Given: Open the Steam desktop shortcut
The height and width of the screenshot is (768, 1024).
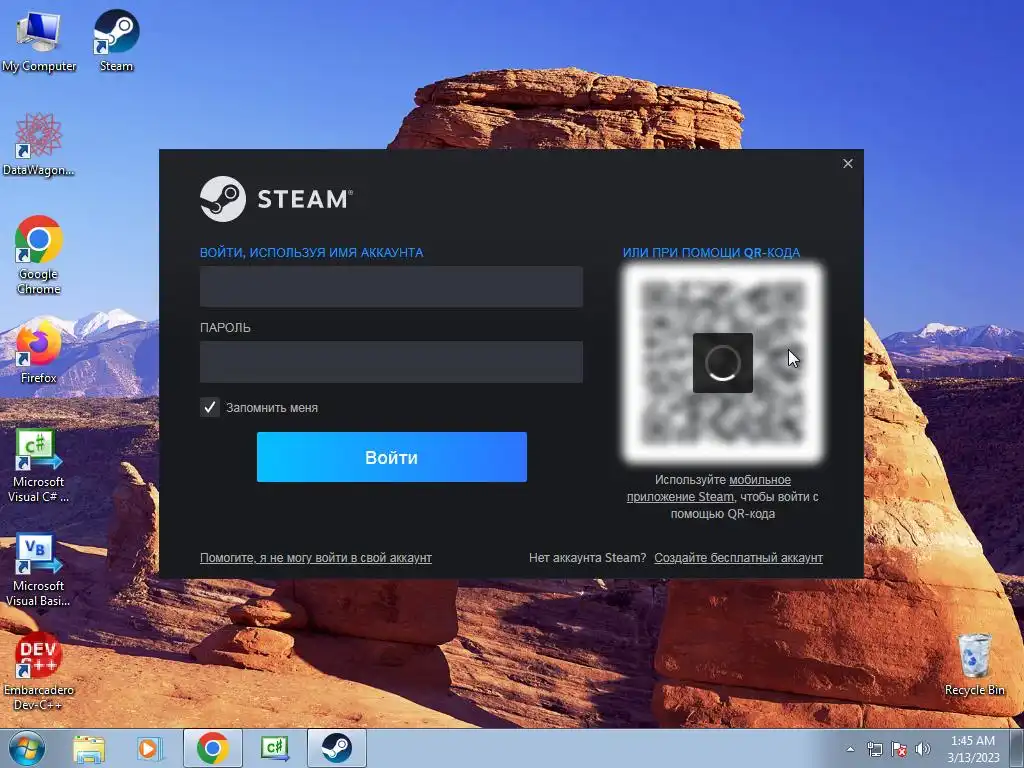Looking at the screenshot, I should (x=116, y=40).
